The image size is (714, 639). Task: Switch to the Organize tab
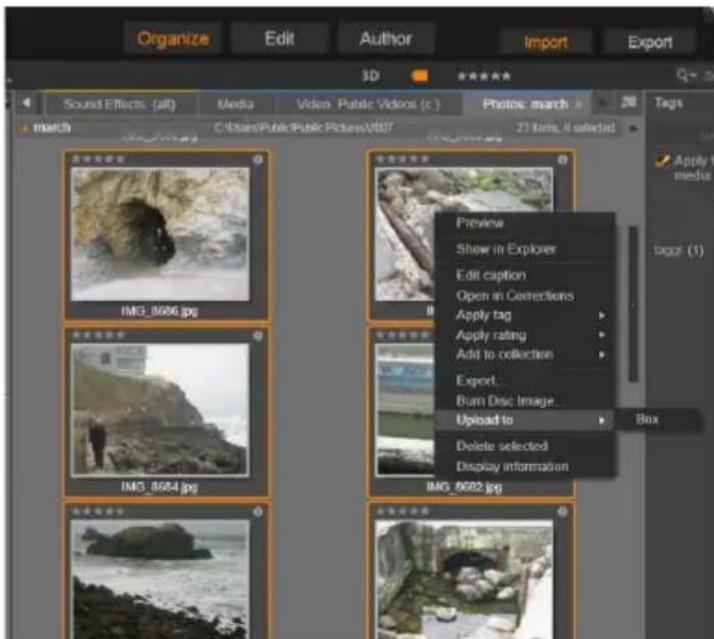173,39
